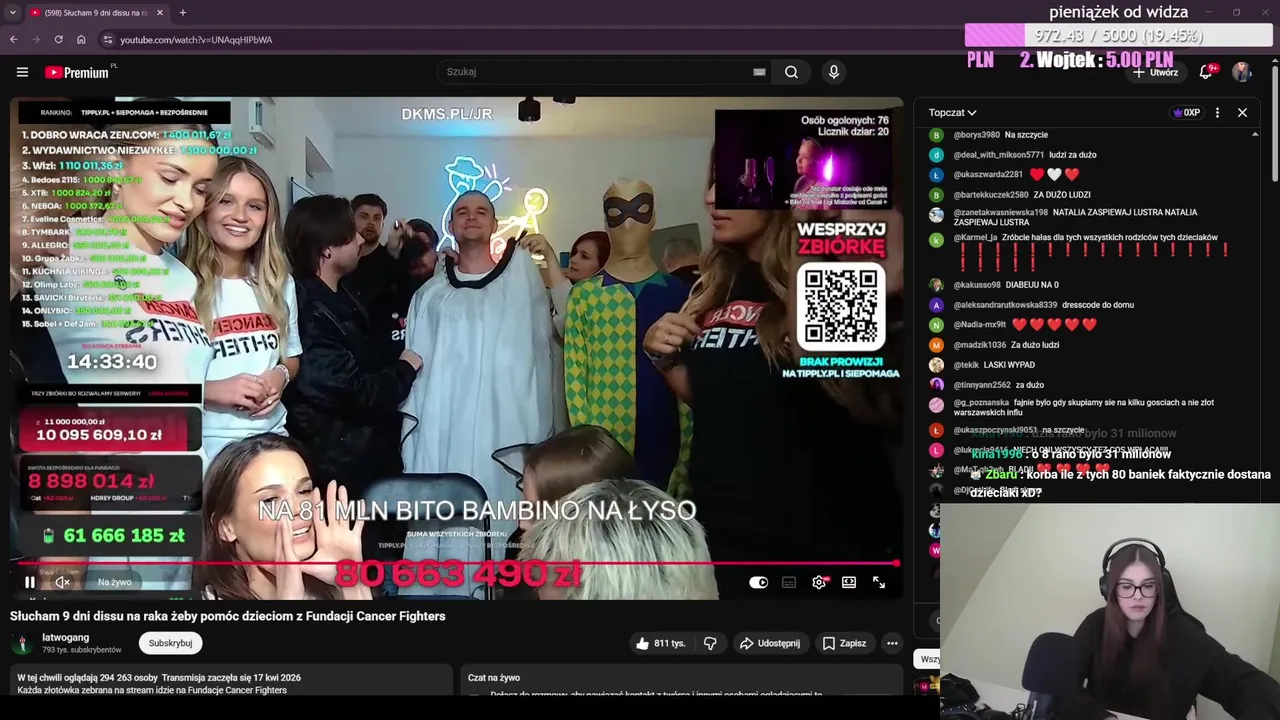Open a new browser tab with plus

[182, 13]
